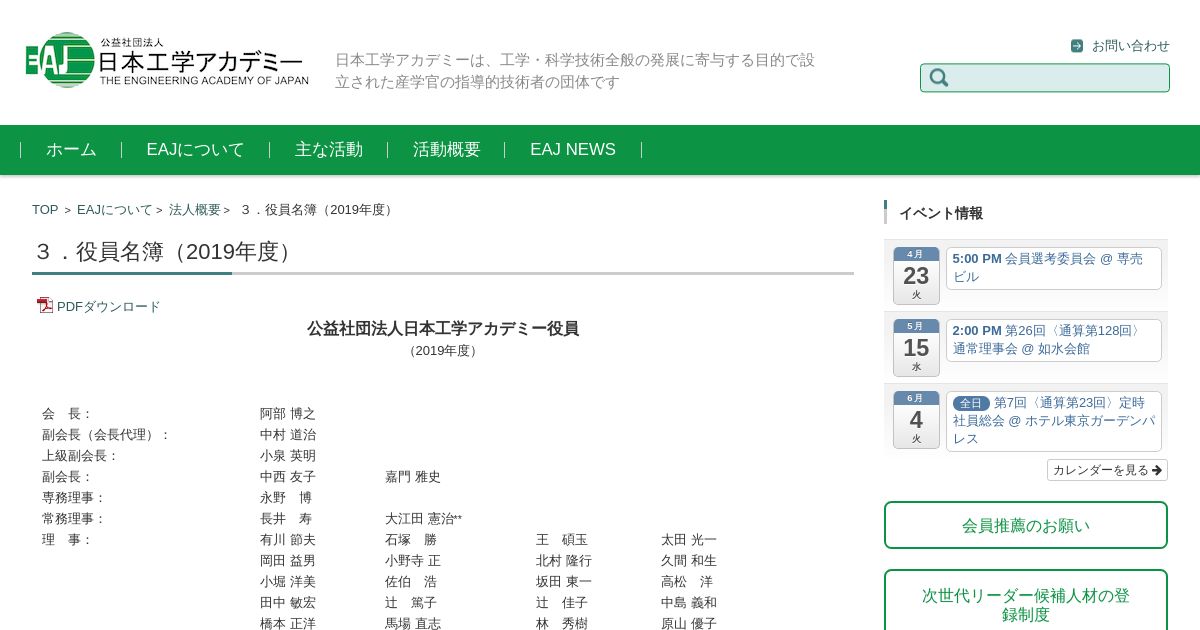Click the カレンダーを見る button
This screenshot has height=630, width=1200.
1107,470
